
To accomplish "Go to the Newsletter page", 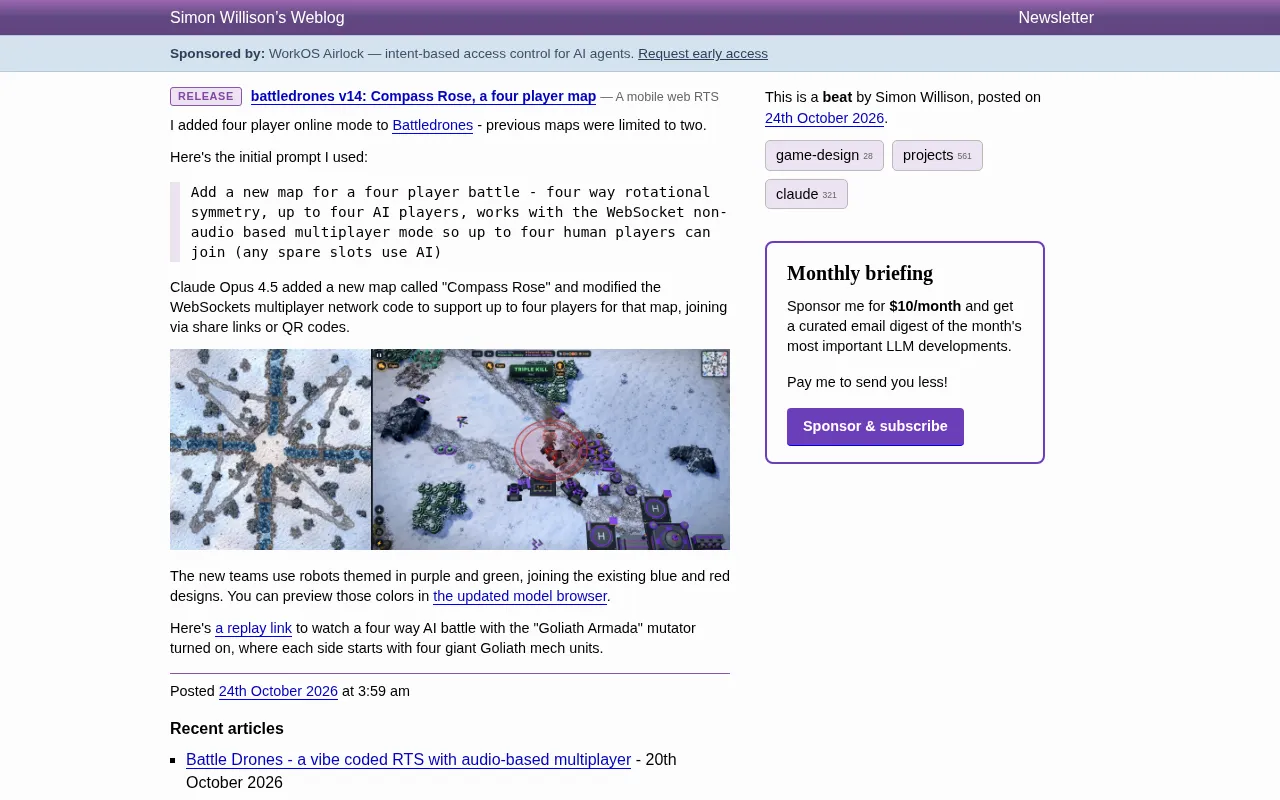I will point(1056,18).
